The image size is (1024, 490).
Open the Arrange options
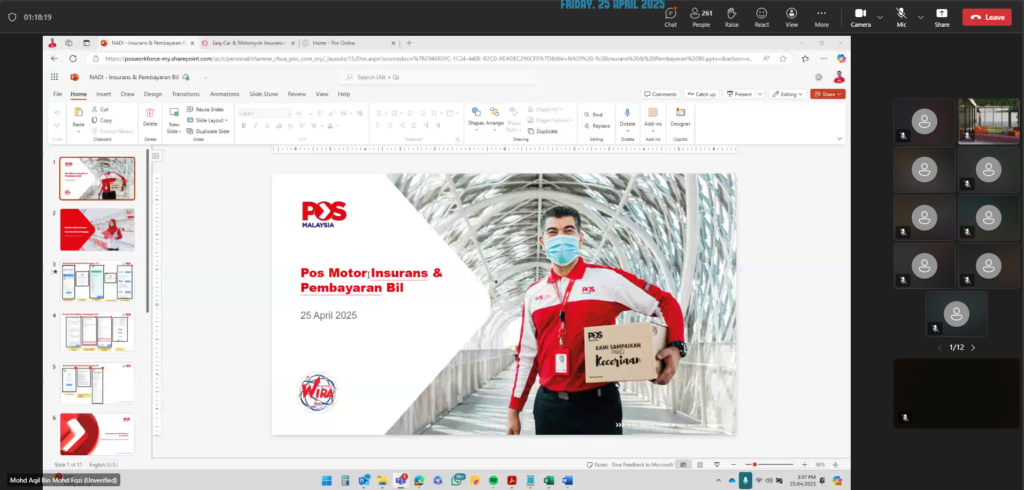494,117
